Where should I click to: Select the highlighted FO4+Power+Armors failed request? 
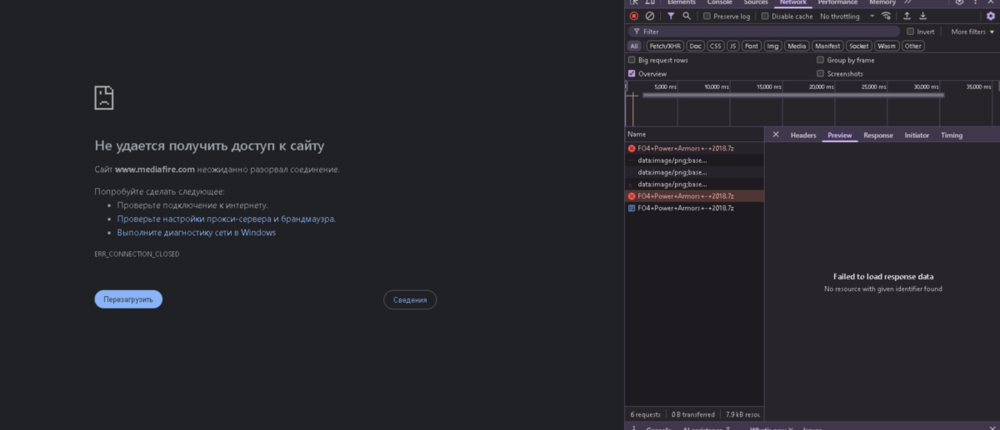(694, 196)
